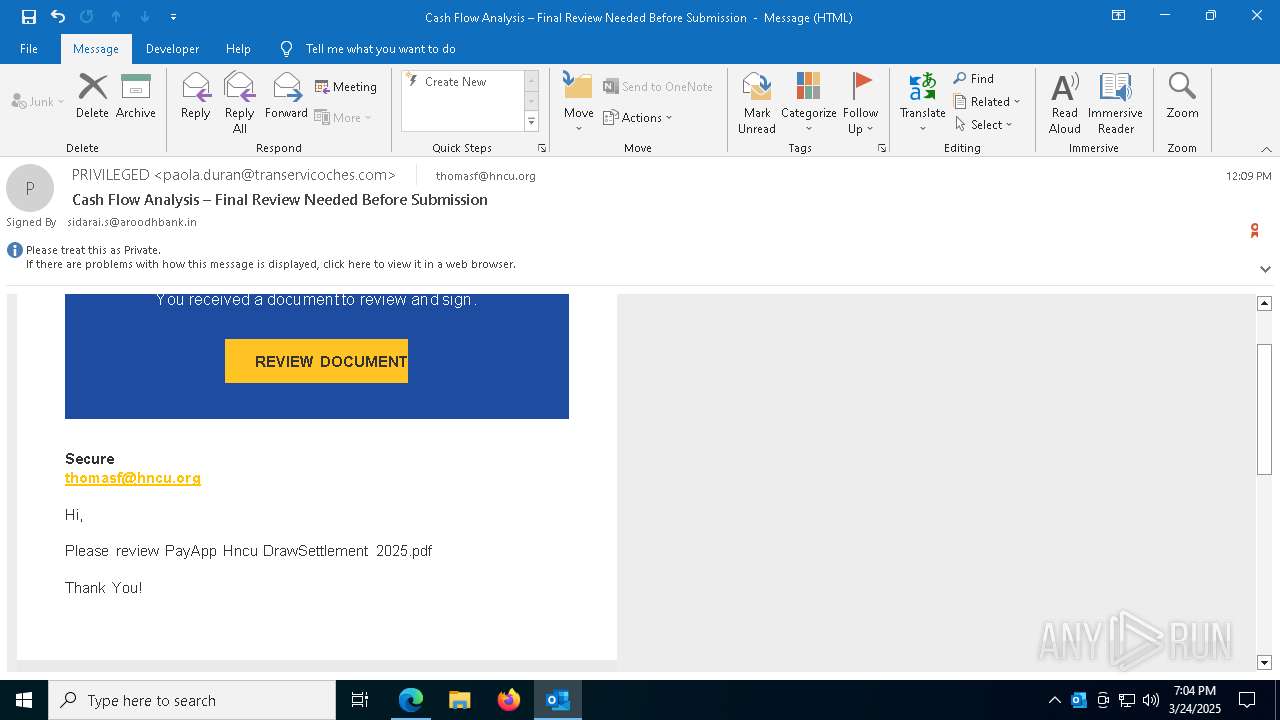Expand Quick Steps gallery
The width and height of the screenshot is (1280, 720).
tap(531, 122)
